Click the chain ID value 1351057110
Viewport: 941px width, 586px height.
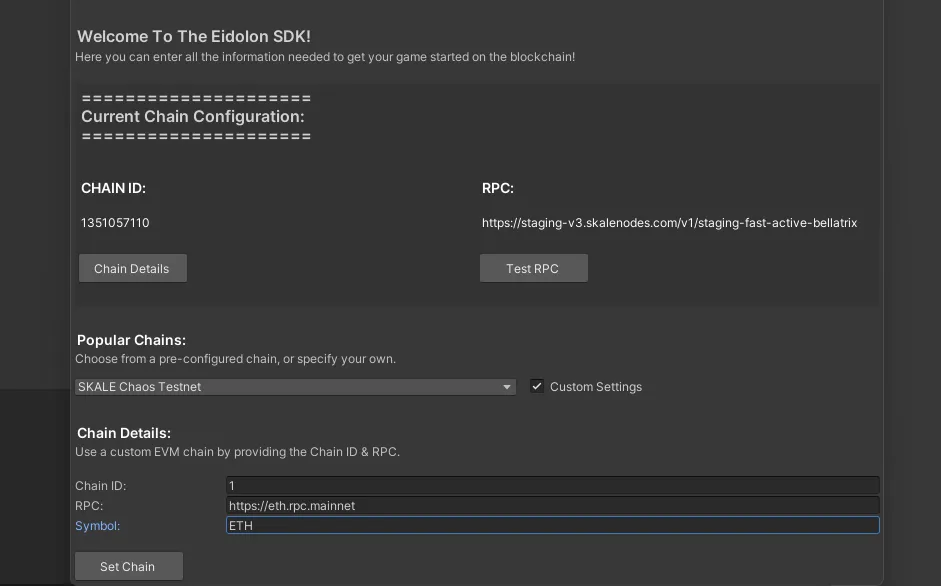(x=115, y=223)
